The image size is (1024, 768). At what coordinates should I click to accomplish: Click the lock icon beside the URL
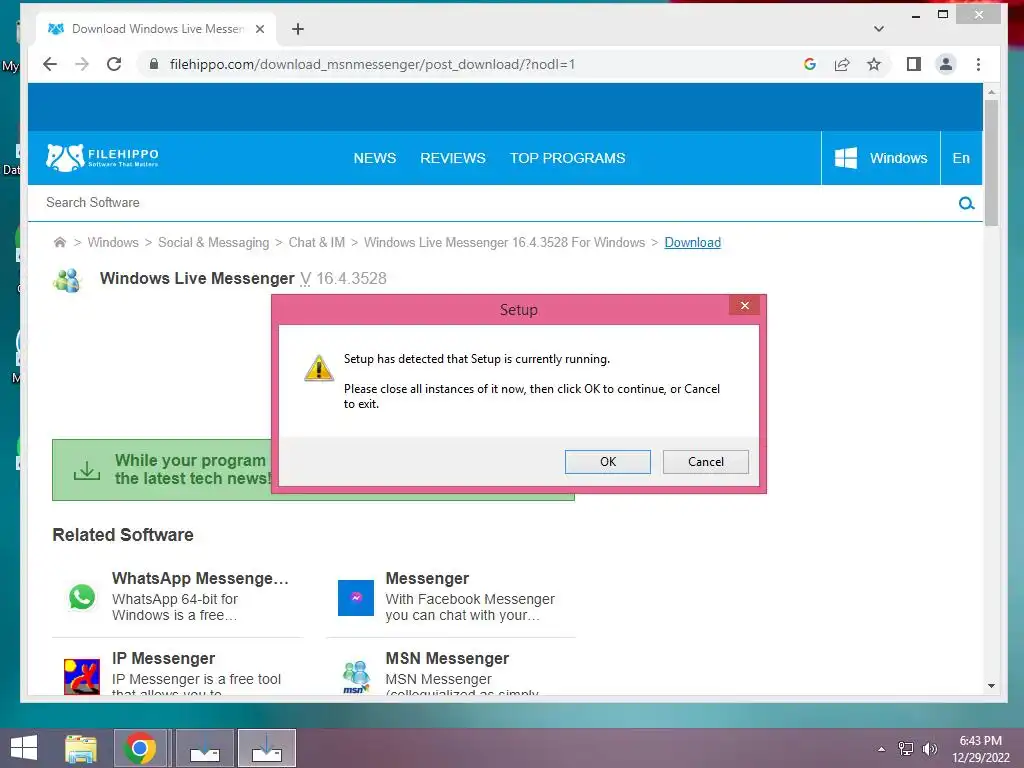pyautogui.click(x=154, y=64)
